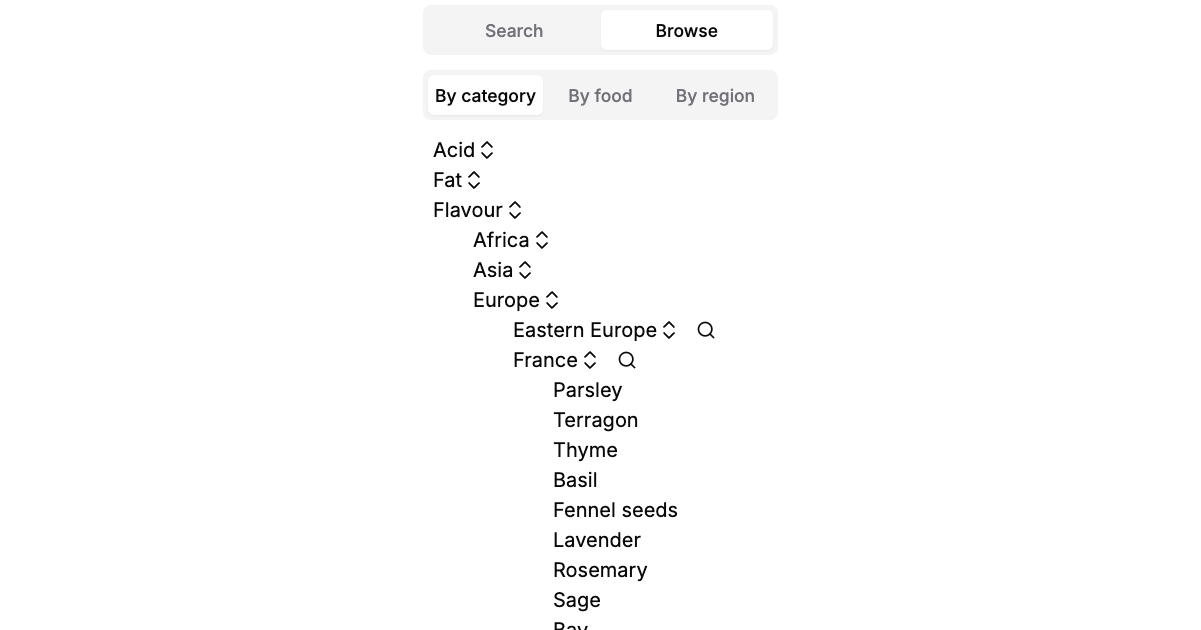This screenshot has width=1201, height=630.
Task: Switch to By region view
Action: coord(715,96)
